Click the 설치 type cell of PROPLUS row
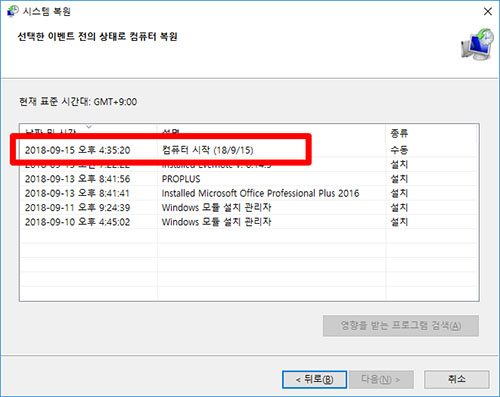This screenshot has height=397, width=500. (x=399, y=179)
